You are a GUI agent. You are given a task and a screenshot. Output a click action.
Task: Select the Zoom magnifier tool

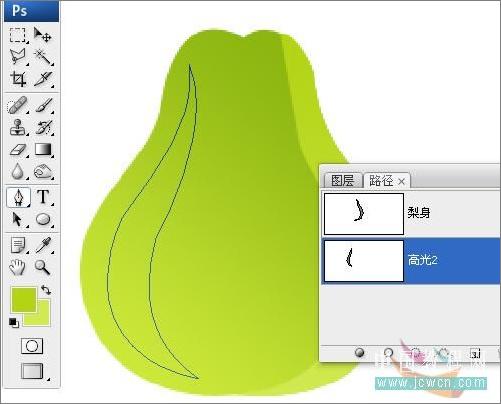point(43,267)
